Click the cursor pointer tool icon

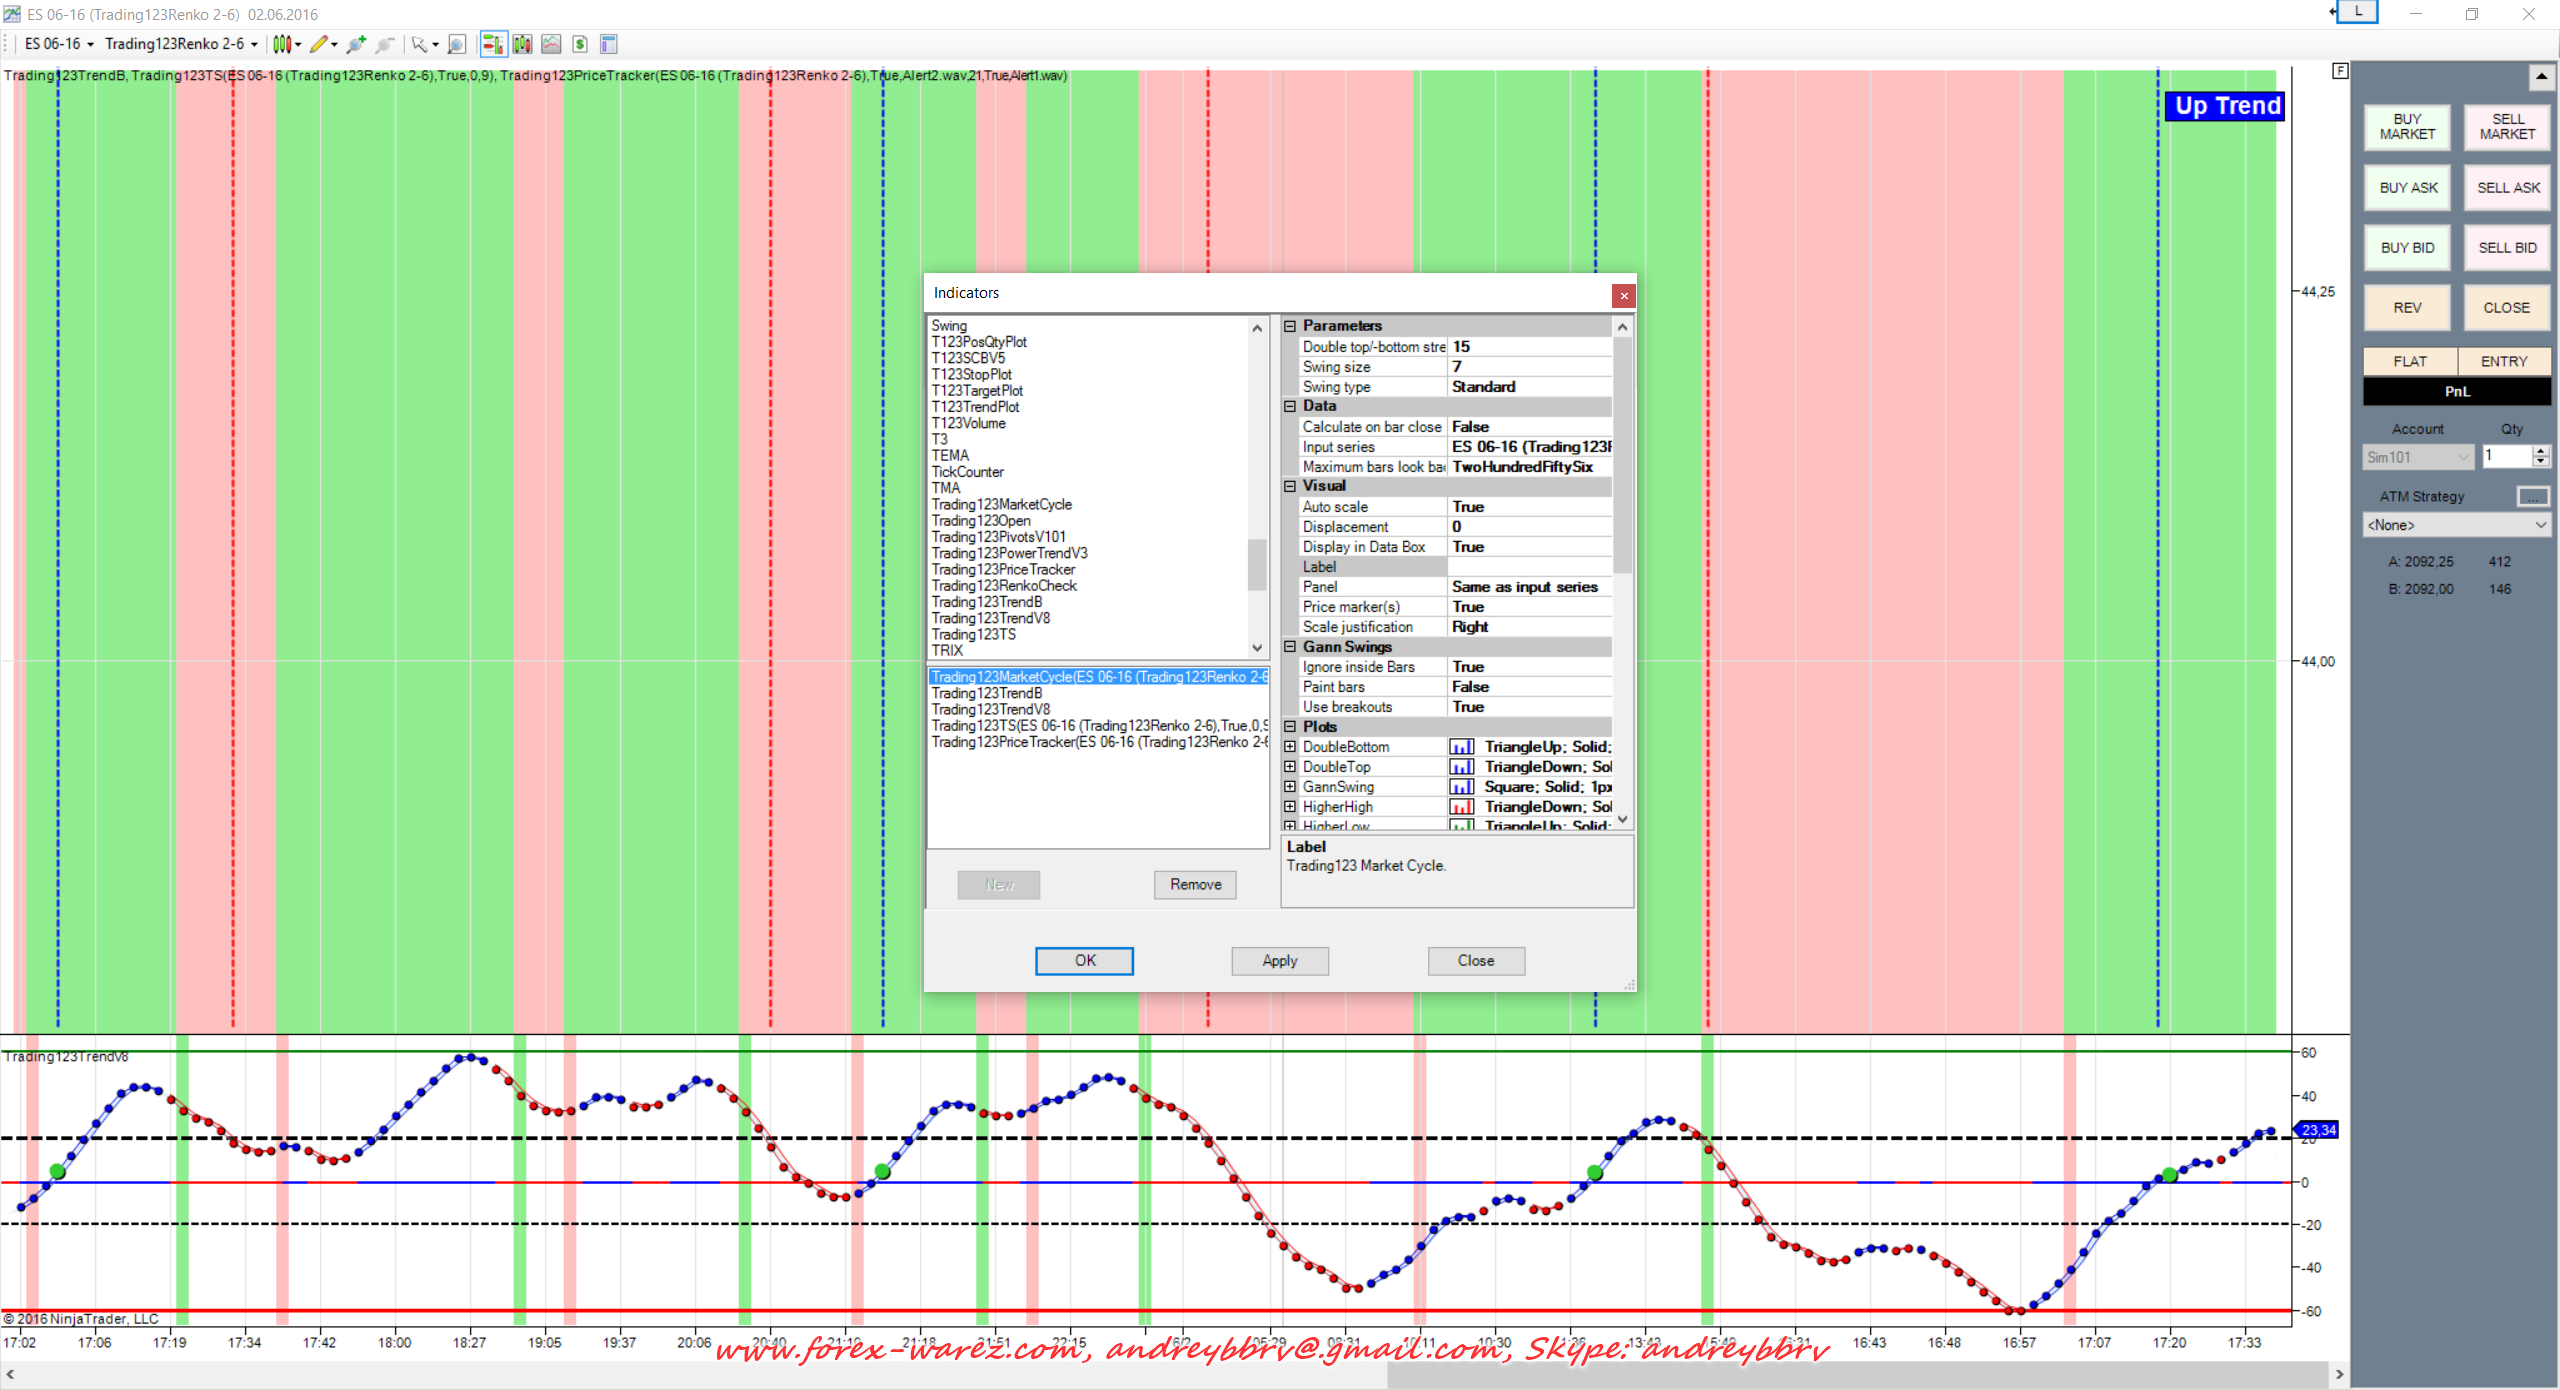click(x=419, y=44)
